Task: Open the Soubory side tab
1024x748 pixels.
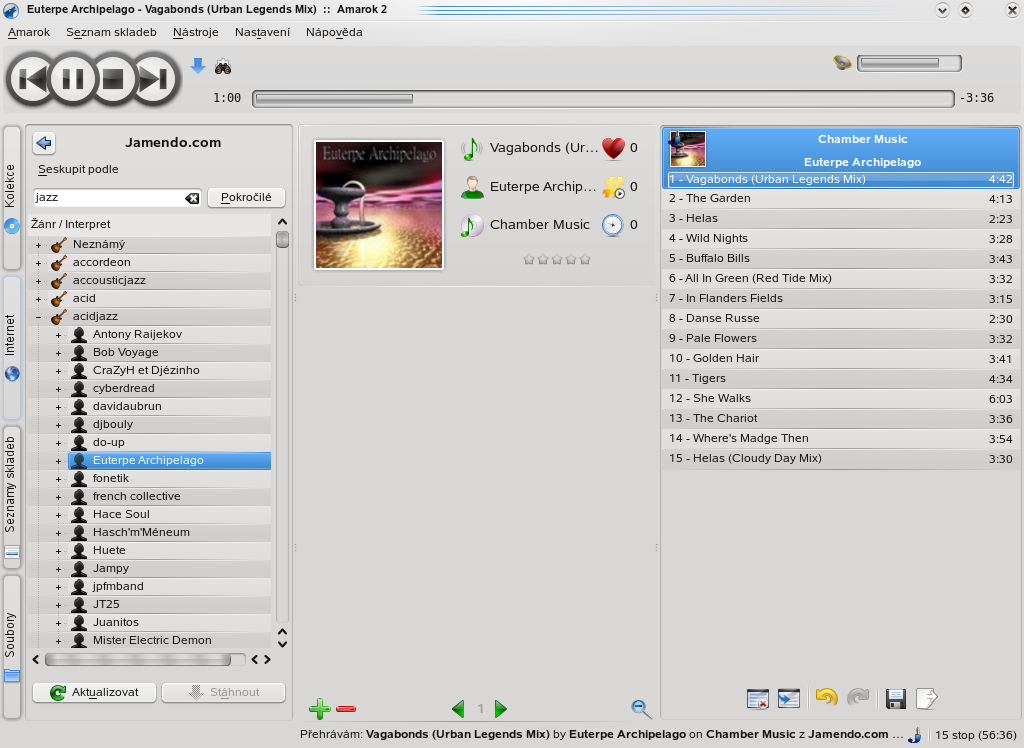Action: coord(12,647)
